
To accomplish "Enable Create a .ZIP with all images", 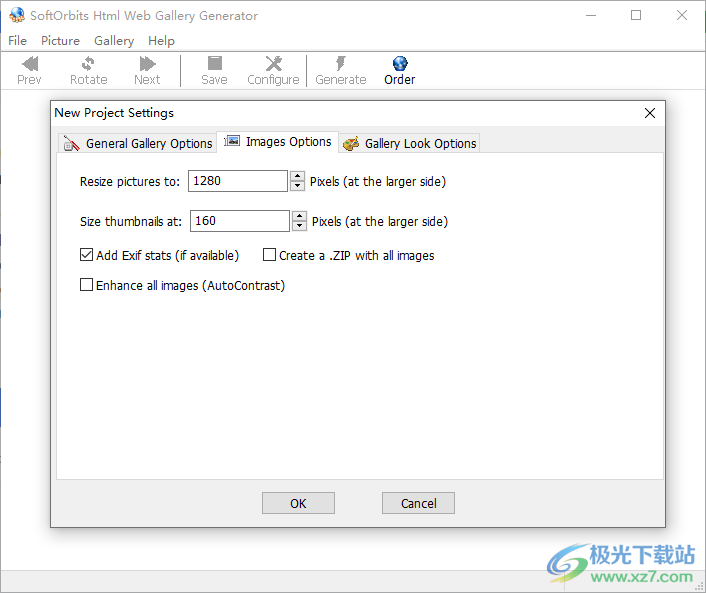I will point(269,255).
